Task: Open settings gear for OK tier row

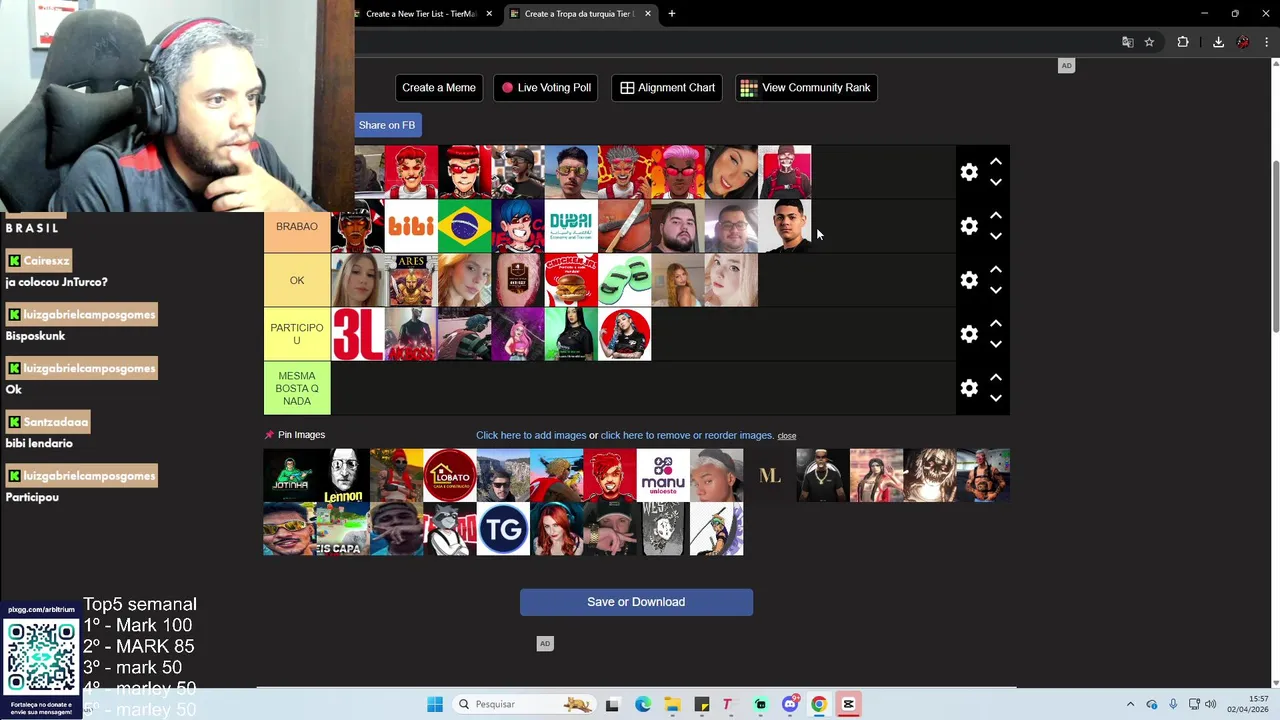Action: coord(969,280)
